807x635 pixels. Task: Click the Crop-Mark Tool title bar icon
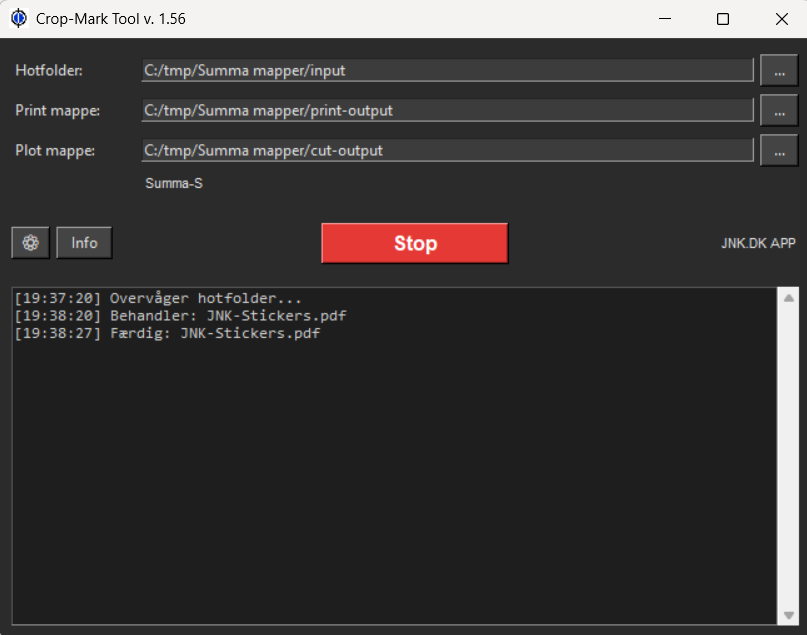tap(18, 18)
